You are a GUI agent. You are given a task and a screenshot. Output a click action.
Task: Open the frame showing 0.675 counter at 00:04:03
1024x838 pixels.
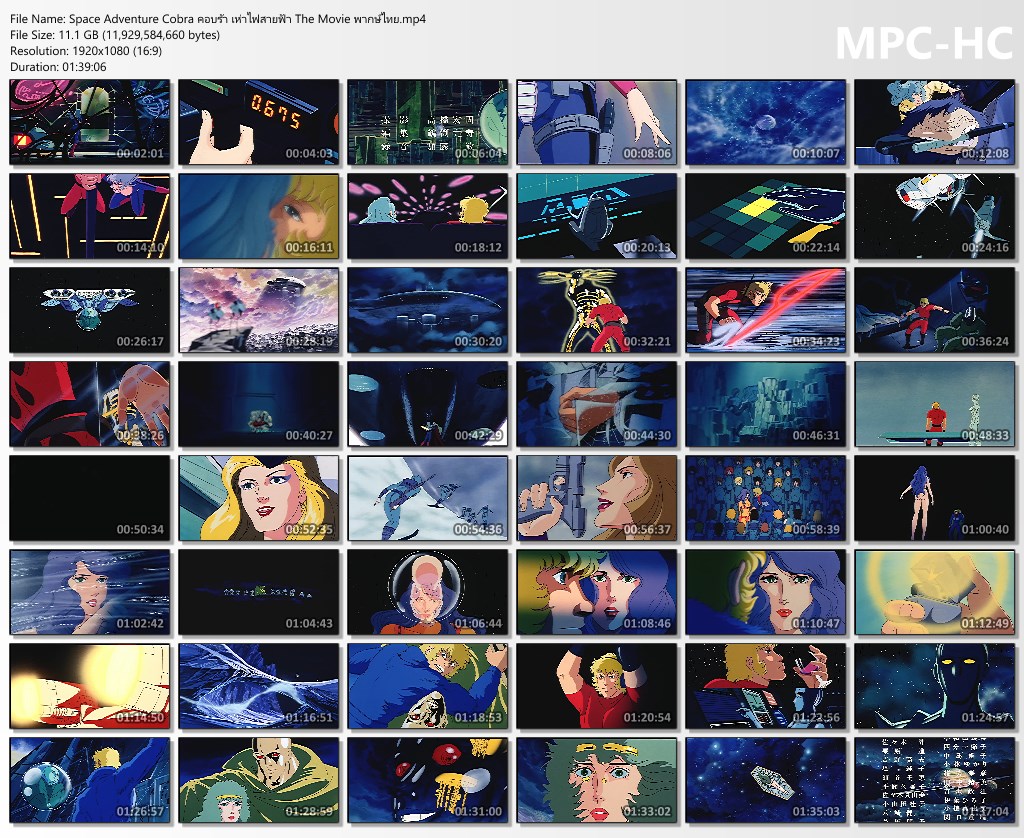tap(259, 122)
